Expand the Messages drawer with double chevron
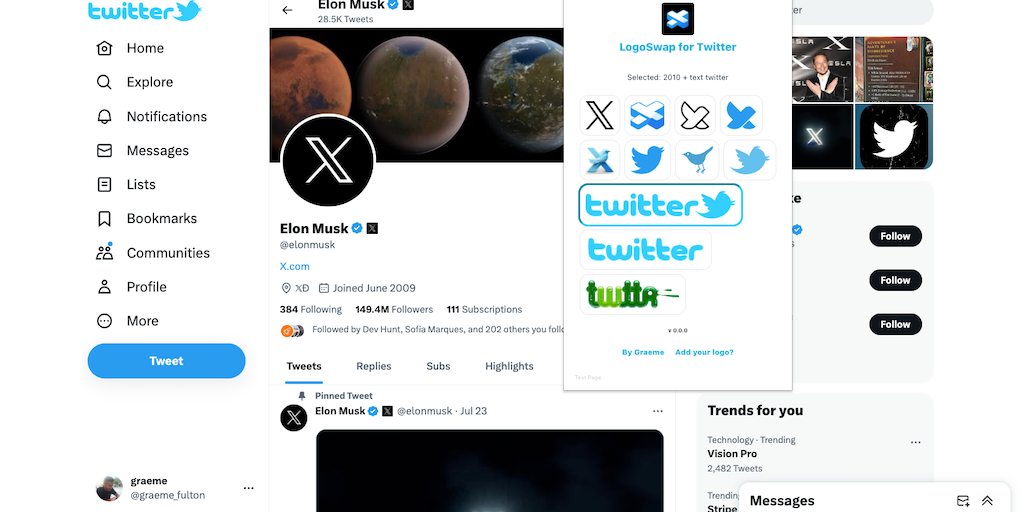The width and height of the screenshot is (1024, 512). [987, 500]
